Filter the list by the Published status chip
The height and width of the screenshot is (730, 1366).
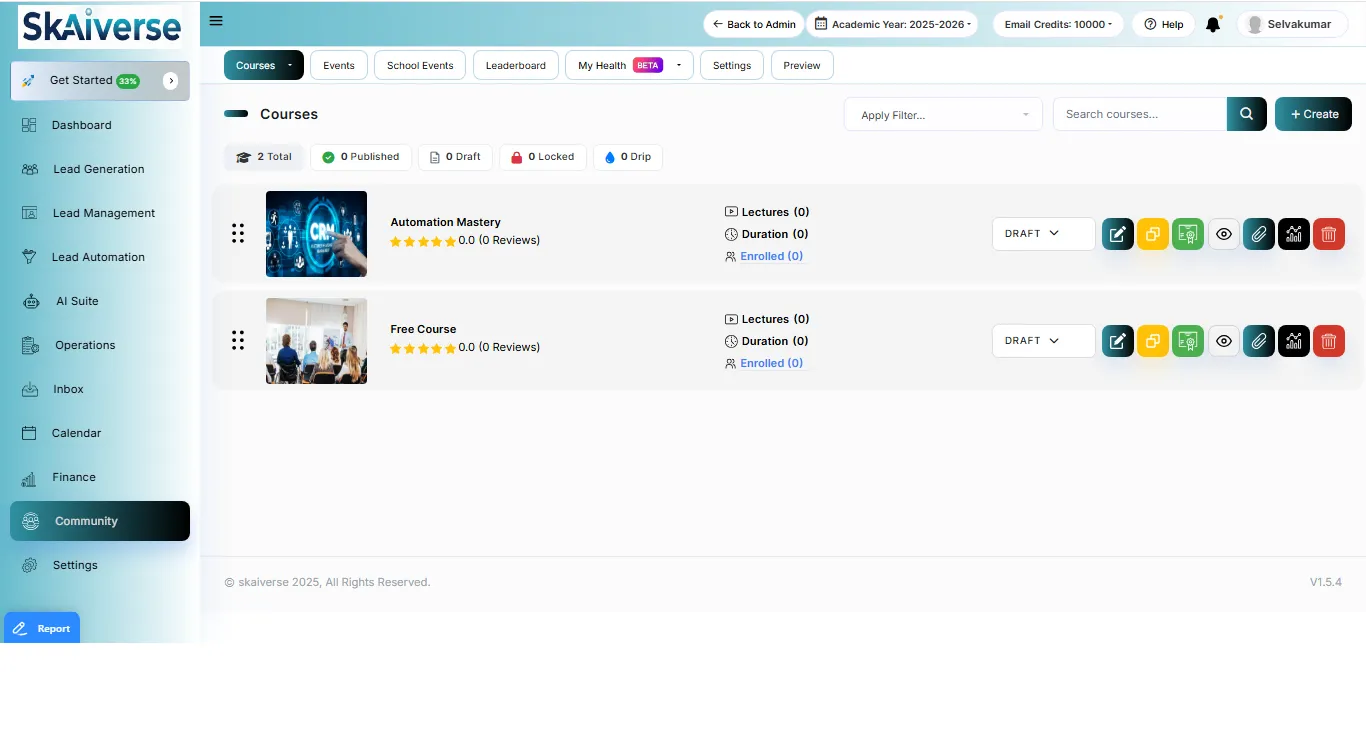pyautogui.click(x=361, y=157)
